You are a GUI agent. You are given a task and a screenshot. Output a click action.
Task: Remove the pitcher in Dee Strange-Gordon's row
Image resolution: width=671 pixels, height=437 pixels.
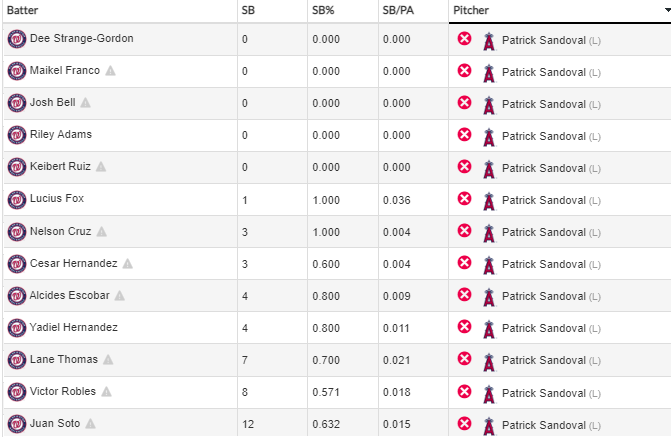point(464,39)
